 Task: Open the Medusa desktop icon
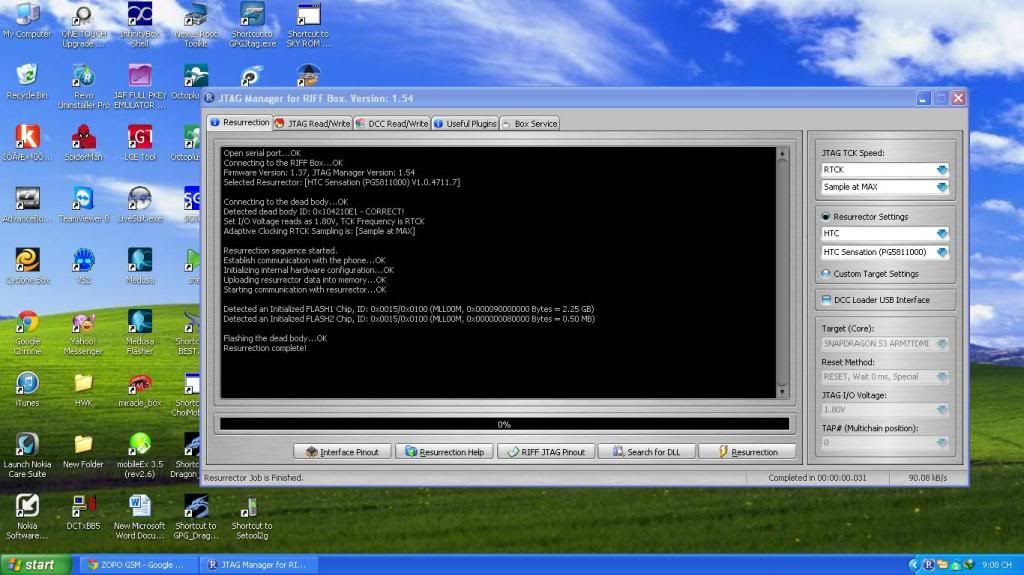(140, 265)
